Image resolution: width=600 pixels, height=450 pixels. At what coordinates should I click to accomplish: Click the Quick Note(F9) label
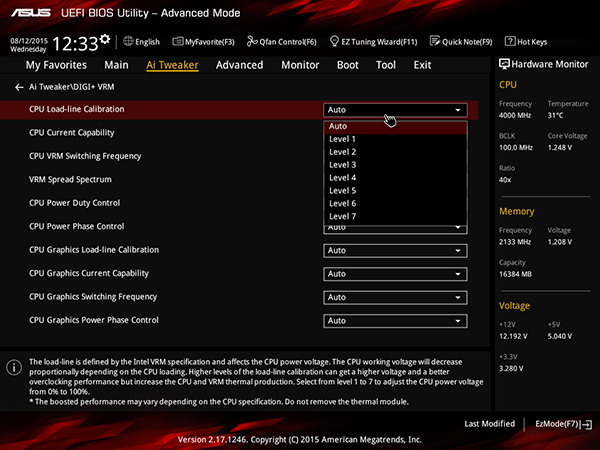(467, 42)
